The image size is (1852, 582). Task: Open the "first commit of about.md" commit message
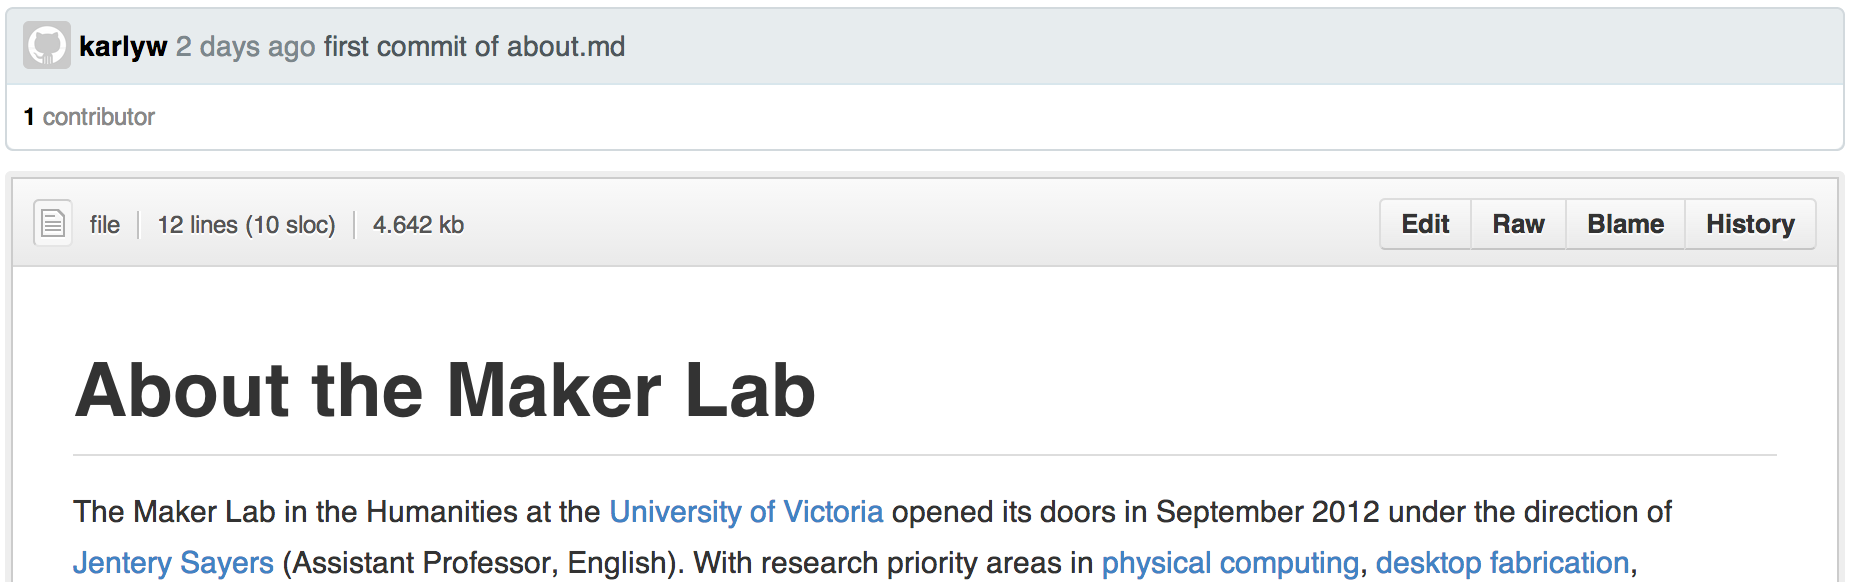(474, 47)
